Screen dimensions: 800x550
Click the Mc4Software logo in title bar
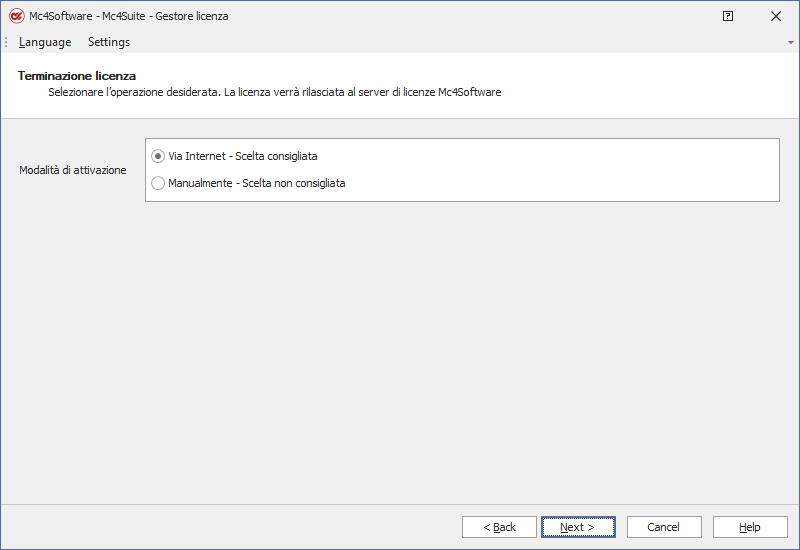(16, 16)
